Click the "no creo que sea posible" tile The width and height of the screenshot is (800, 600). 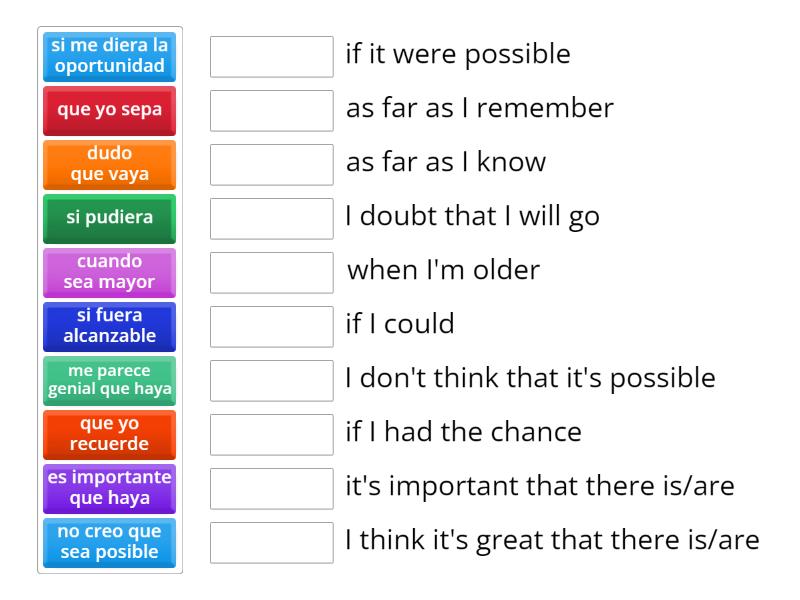point(109,542)
